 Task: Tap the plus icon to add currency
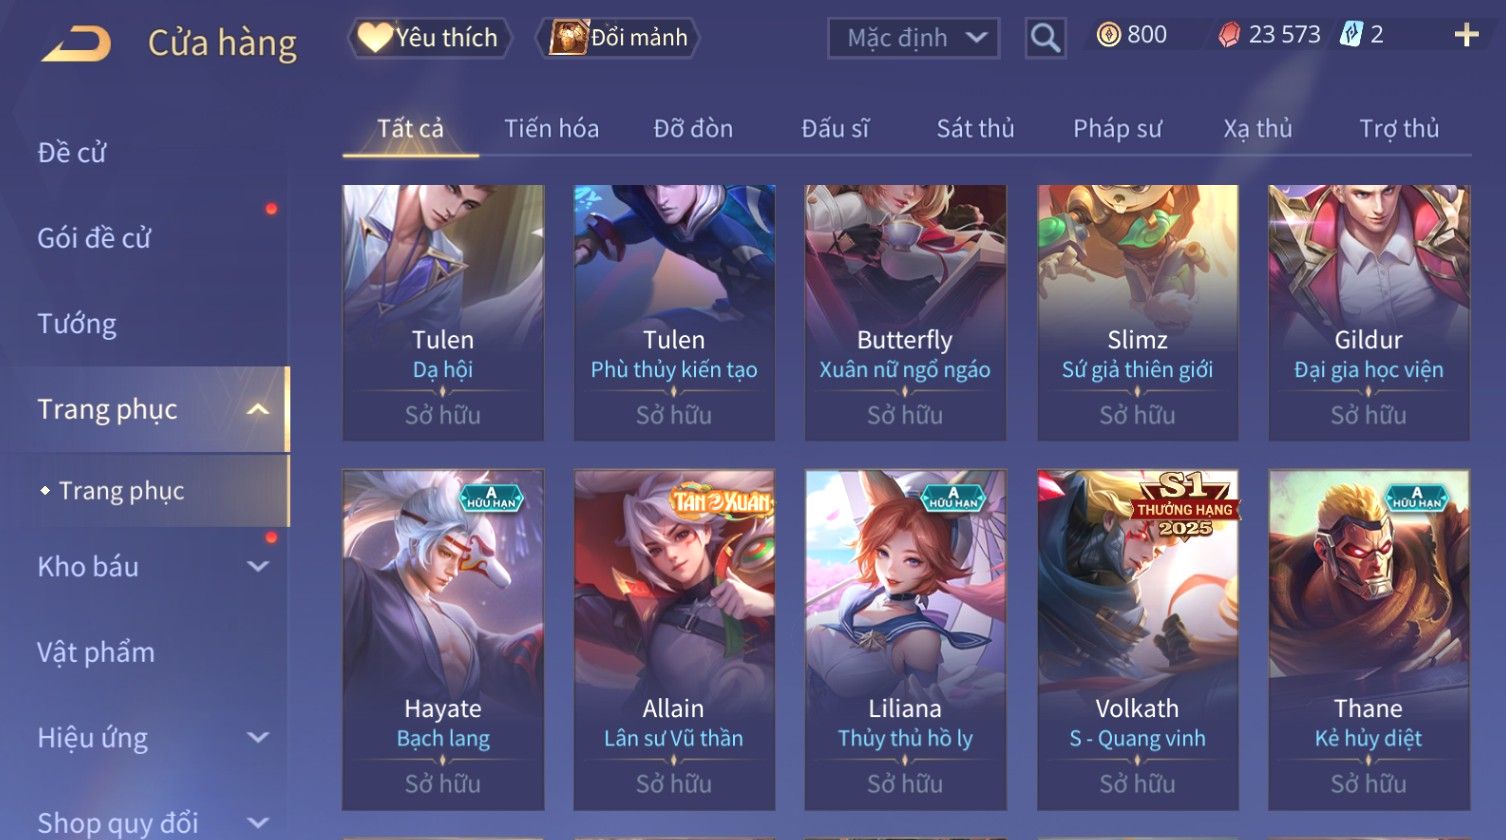pyautogui.click(x=1466, y=36)
